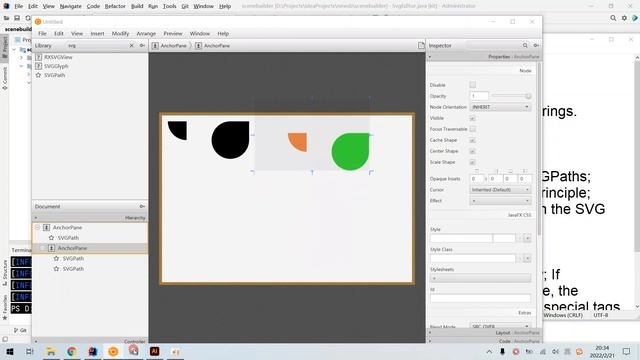Toggle the Scale Shape checkbox

click(x=472, y=162)
